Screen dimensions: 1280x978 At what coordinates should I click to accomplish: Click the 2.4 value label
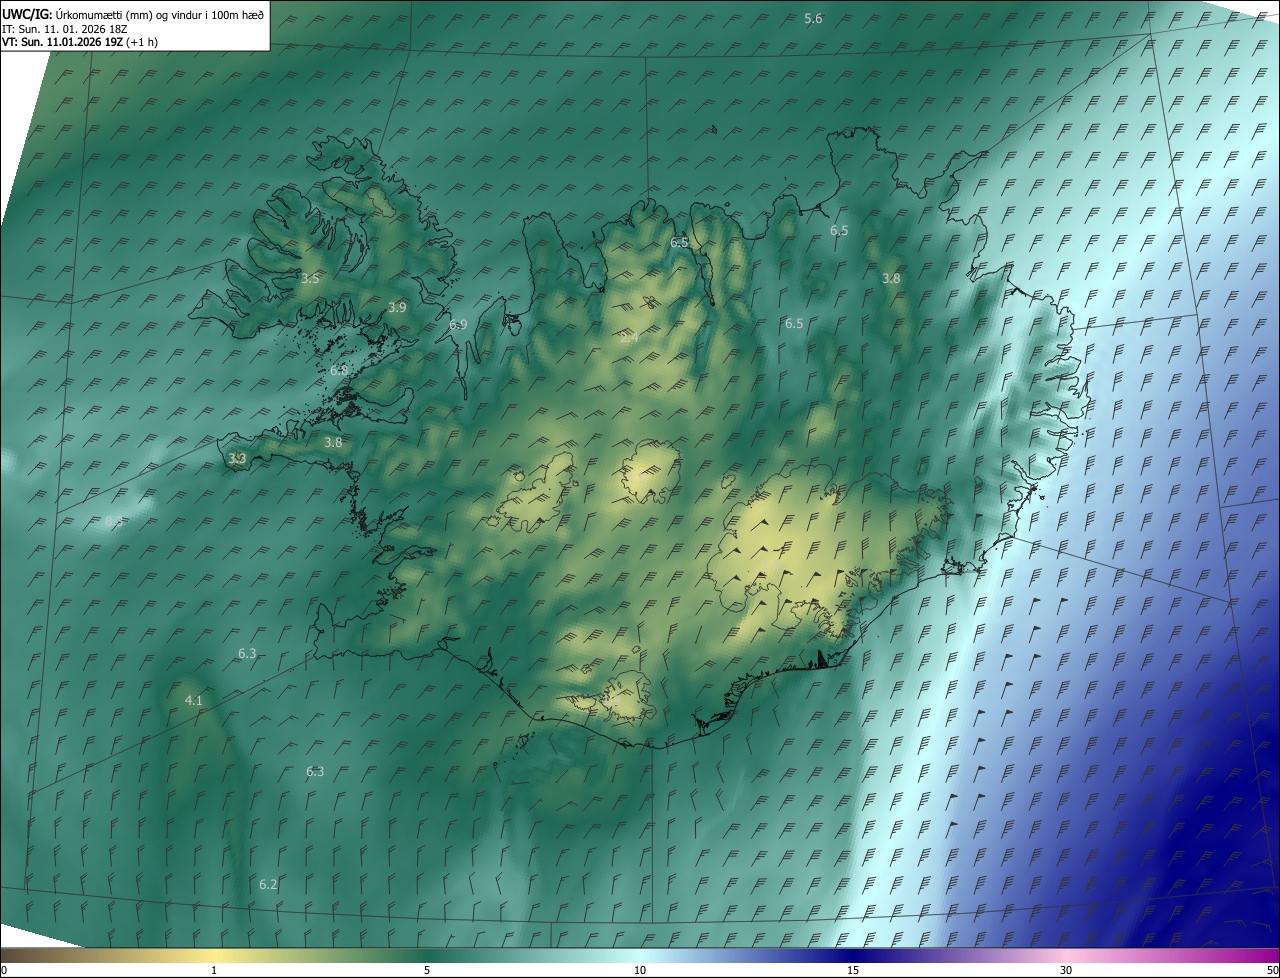point(629,338)
